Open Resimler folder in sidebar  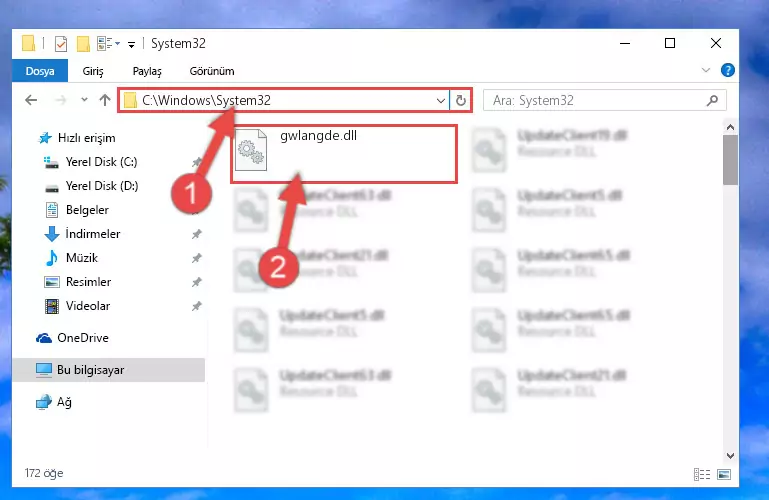pyautogui.click(x=77, y=282)
